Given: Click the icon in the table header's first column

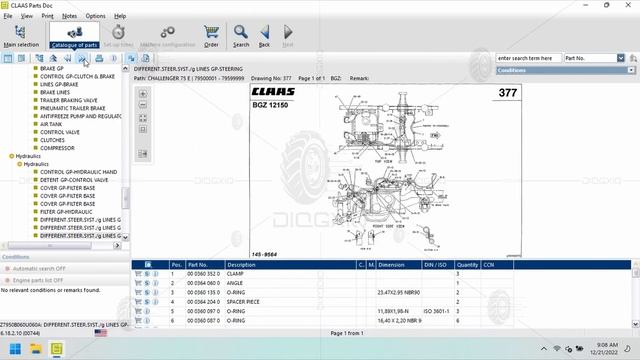Looking at the screenshot, I should pyautogui.click(x=148, y=265).
